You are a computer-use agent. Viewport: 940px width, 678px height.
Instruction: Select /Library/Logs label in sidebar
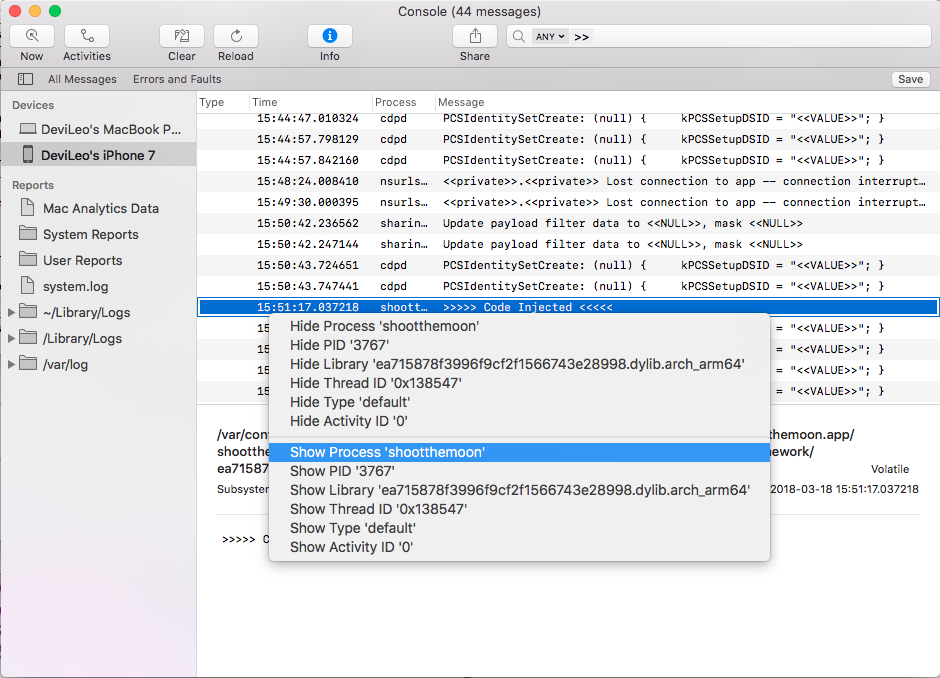tap(82, 338)
